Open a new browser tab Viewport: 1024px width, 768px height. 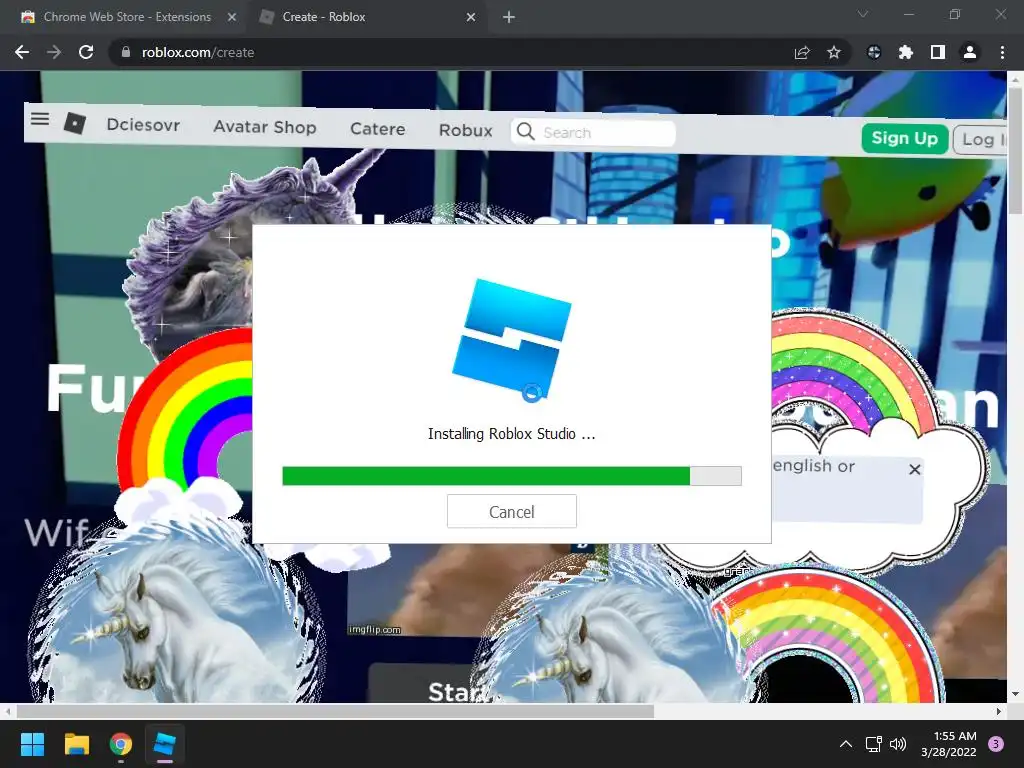(x=509, y=17)
